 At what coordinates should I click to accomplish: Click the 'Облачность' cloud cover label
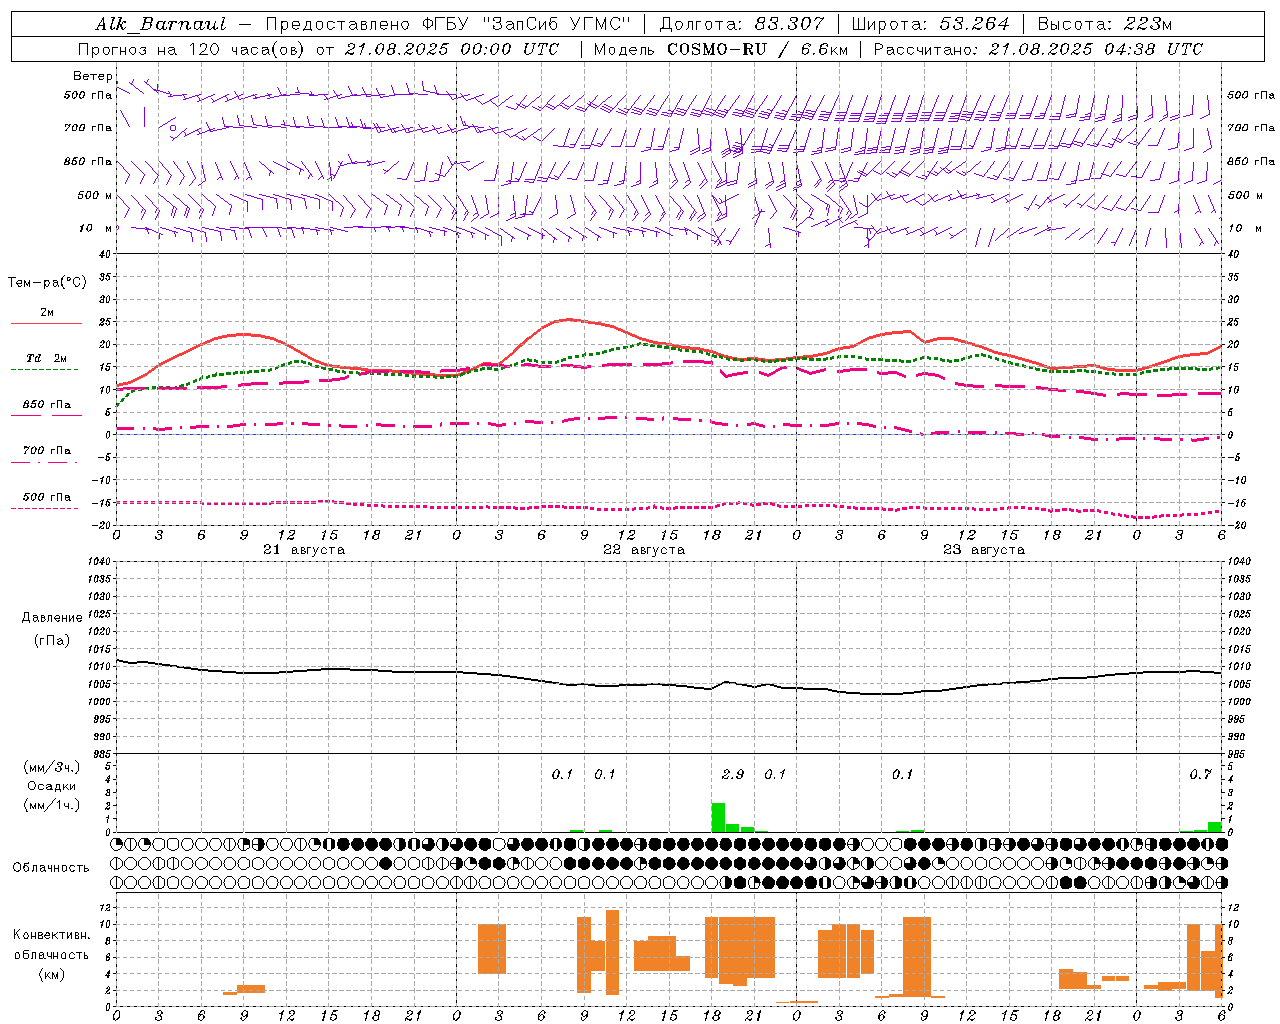click(51, 868)
